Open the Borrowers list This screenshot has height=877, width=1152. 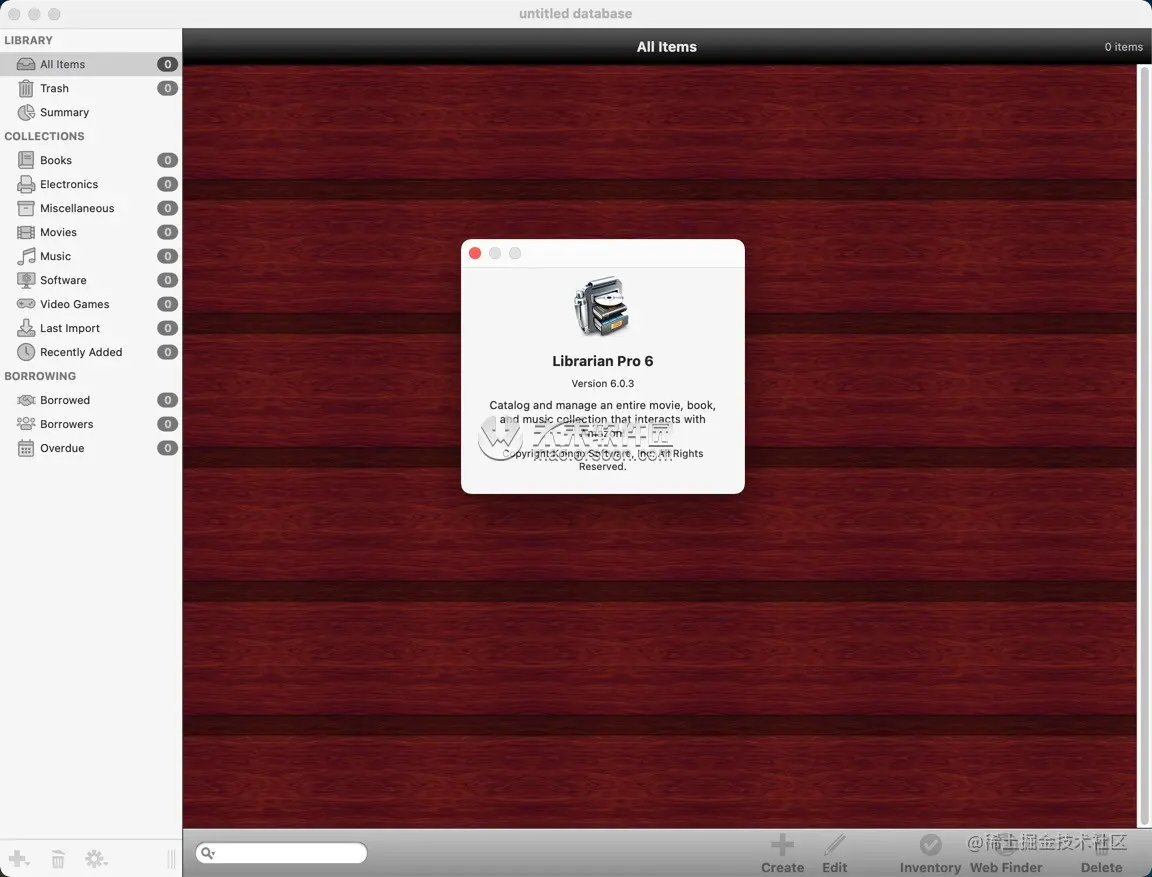coord(90,424)
